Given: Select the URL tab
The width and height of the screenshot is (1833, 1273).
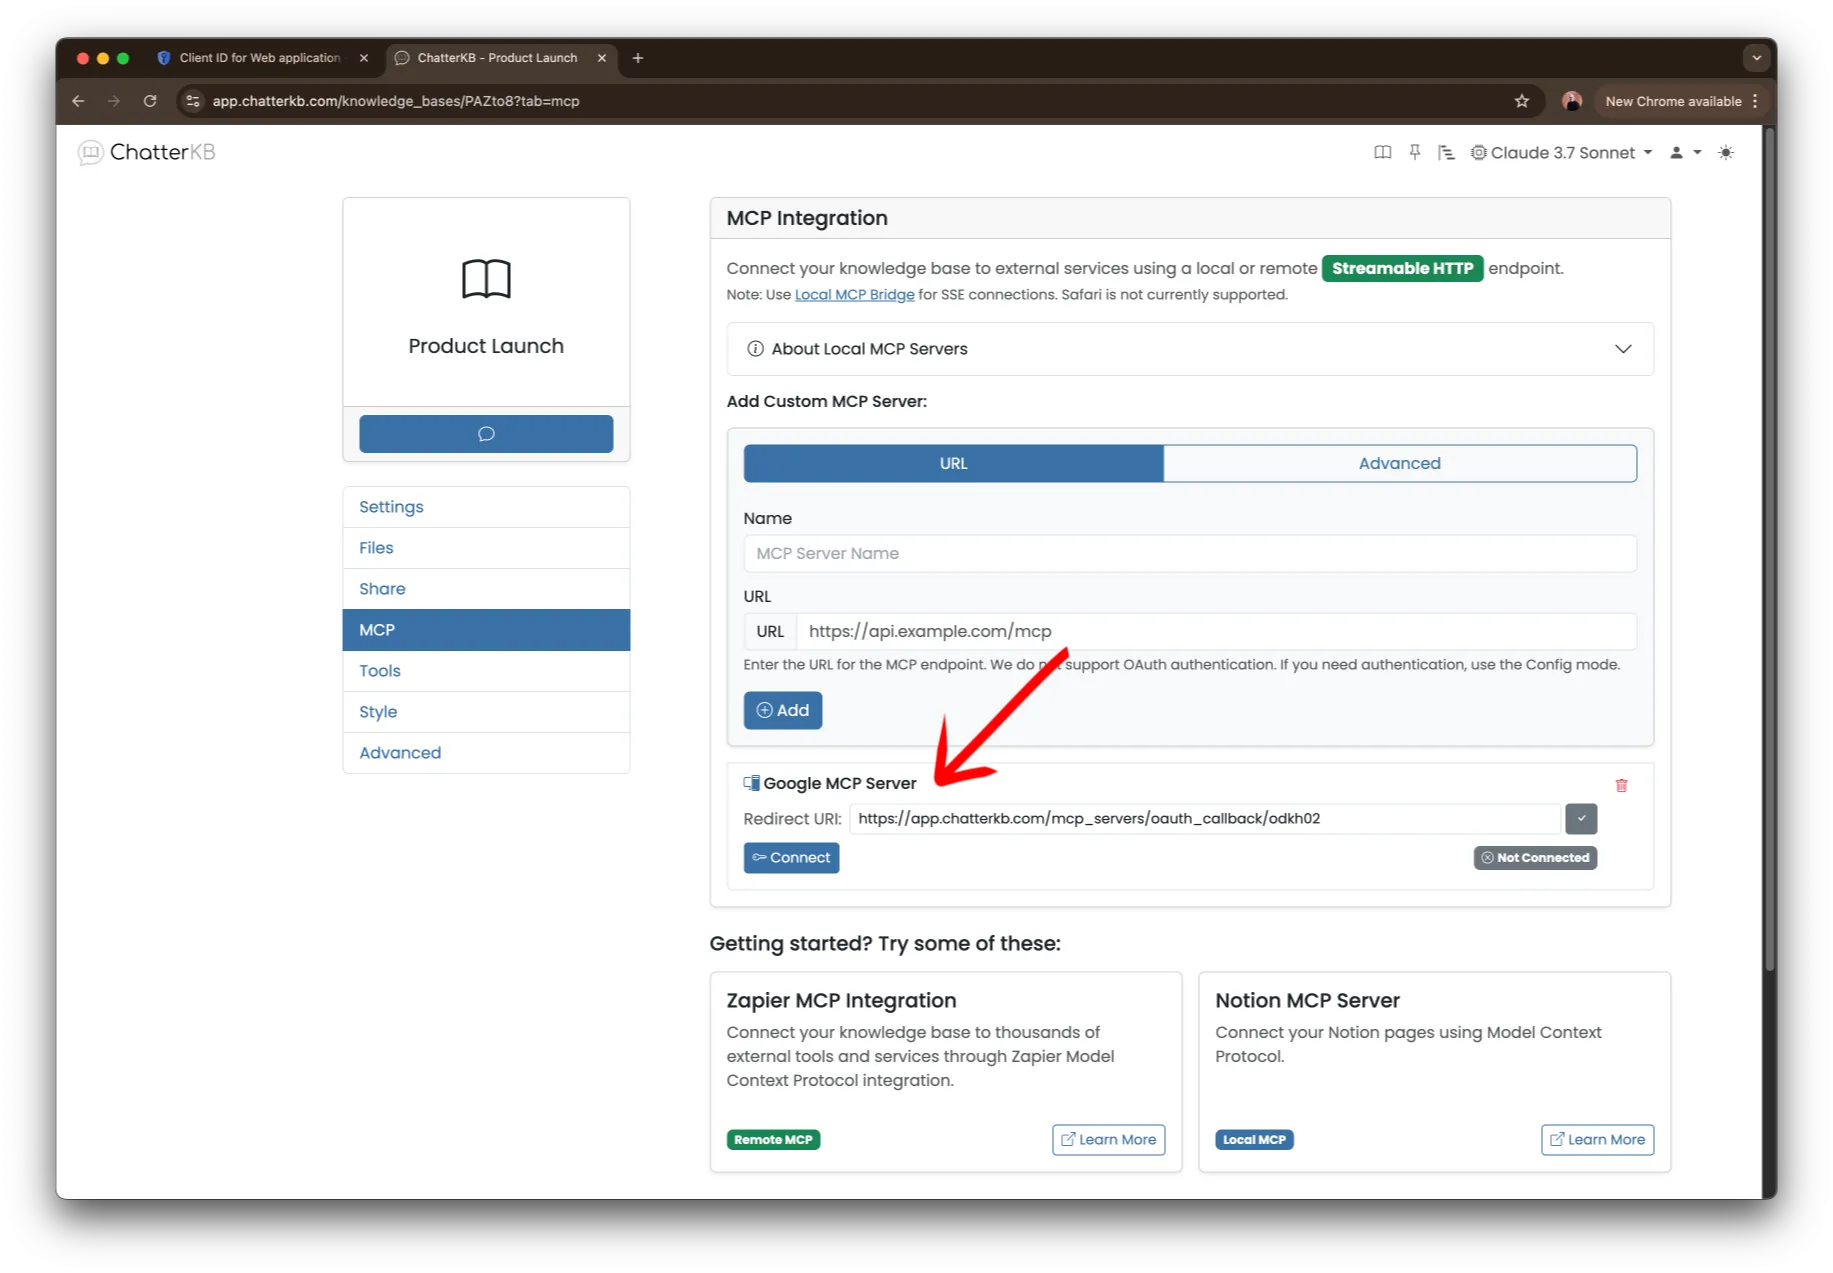Looking at the screenshot, I should (x=953, y=464).
